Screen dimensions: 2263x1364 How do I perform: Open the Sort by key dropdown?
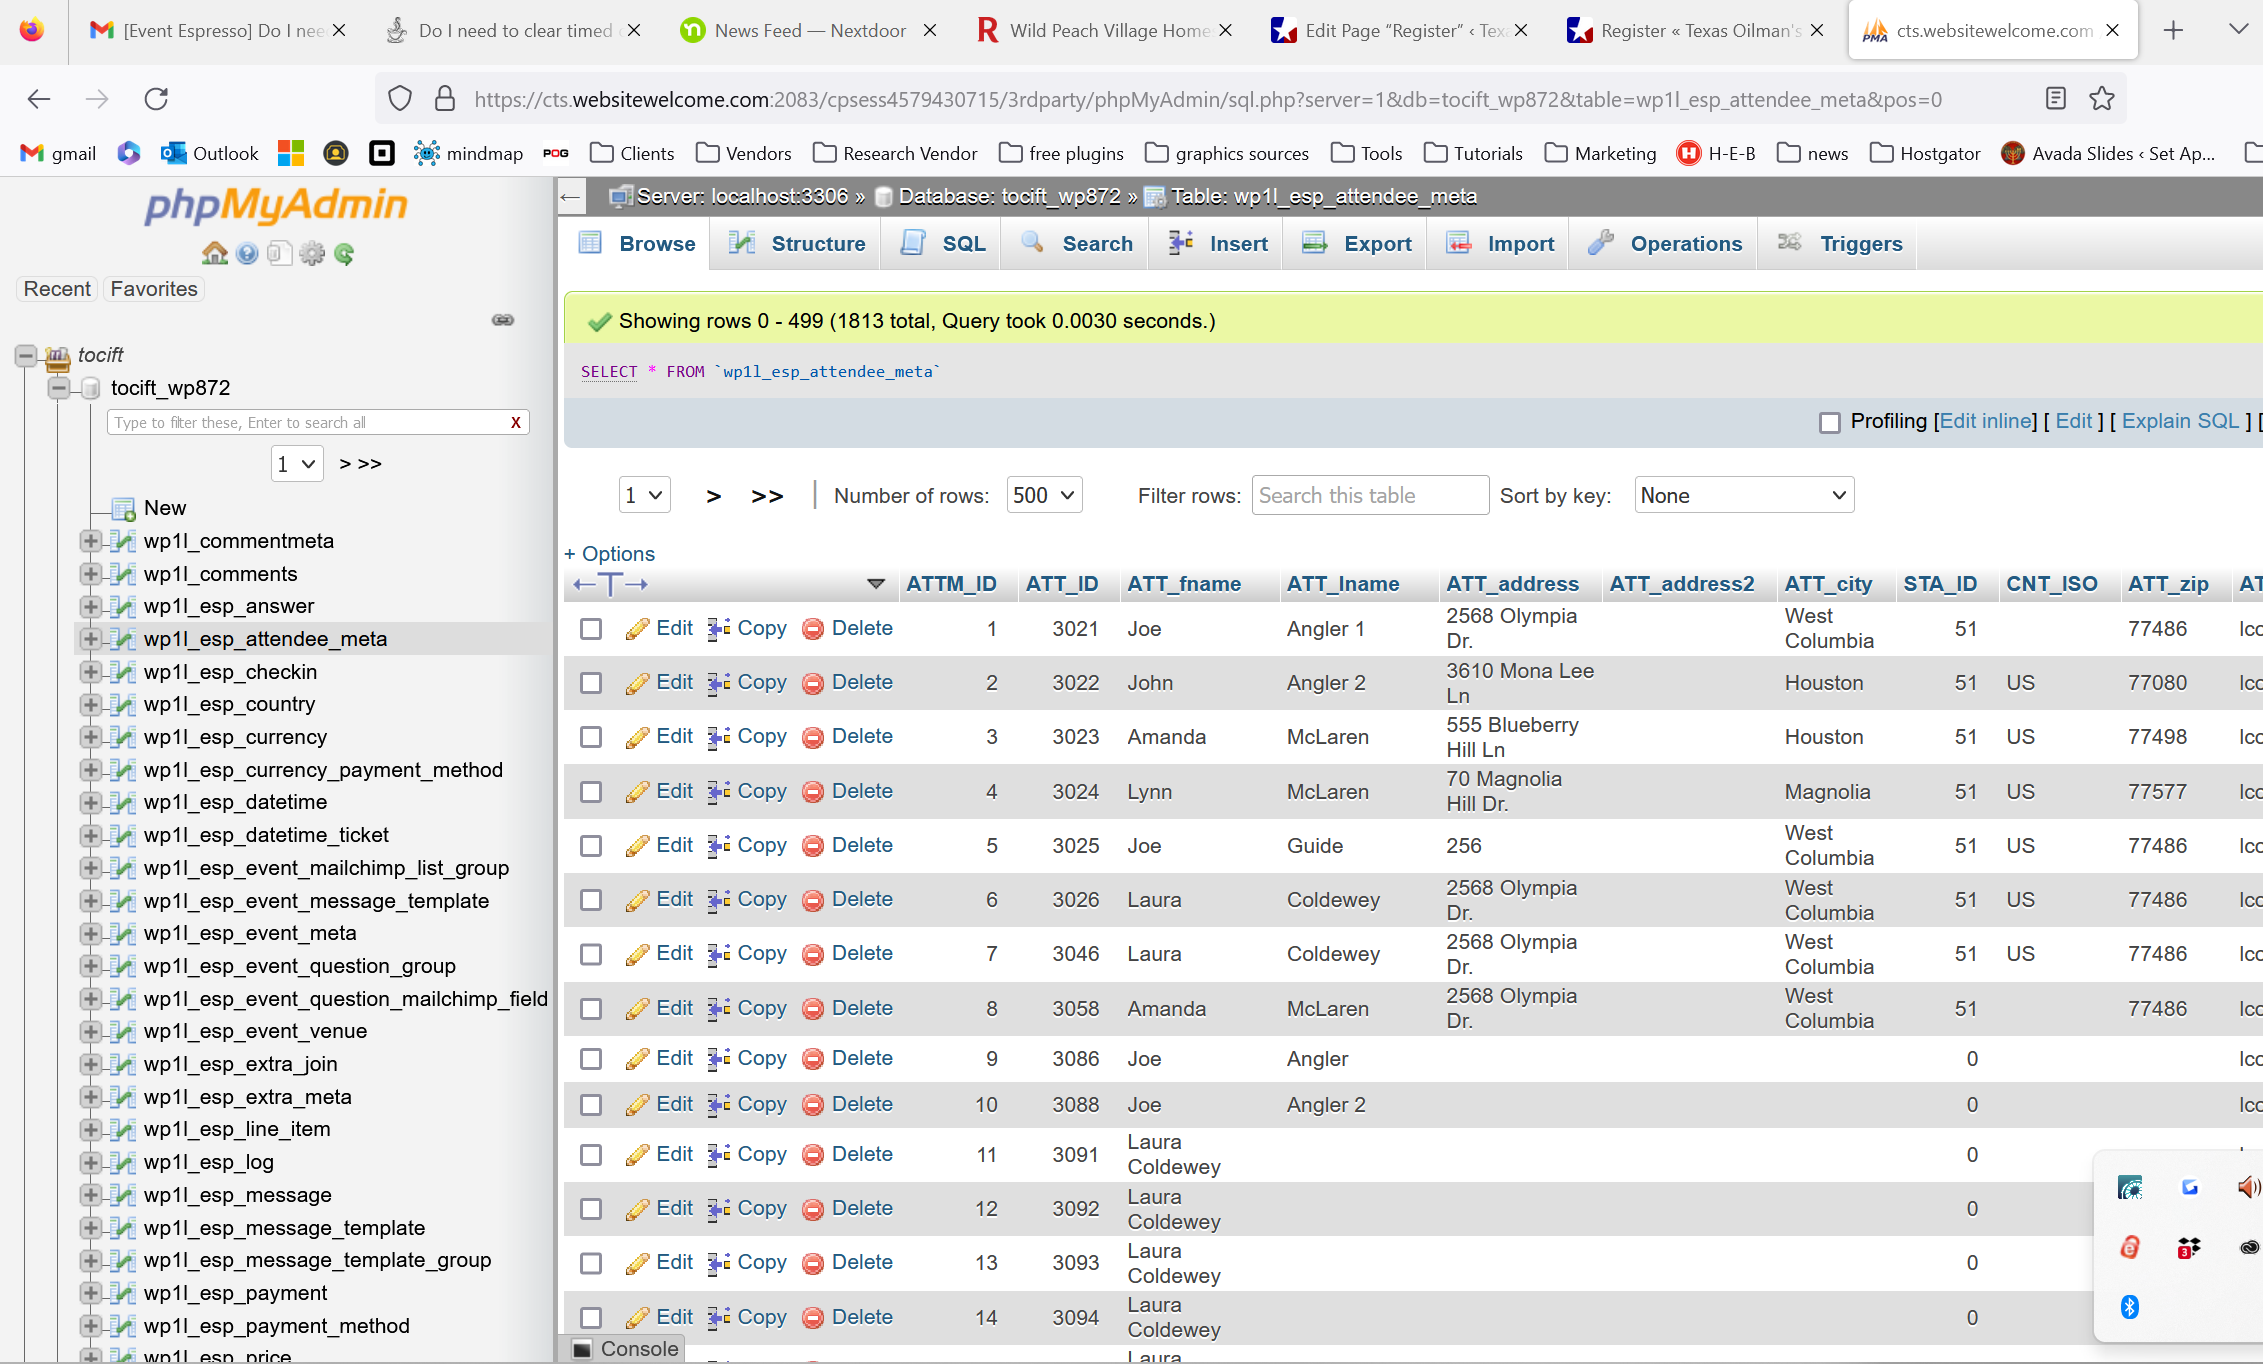[1743, 495]
